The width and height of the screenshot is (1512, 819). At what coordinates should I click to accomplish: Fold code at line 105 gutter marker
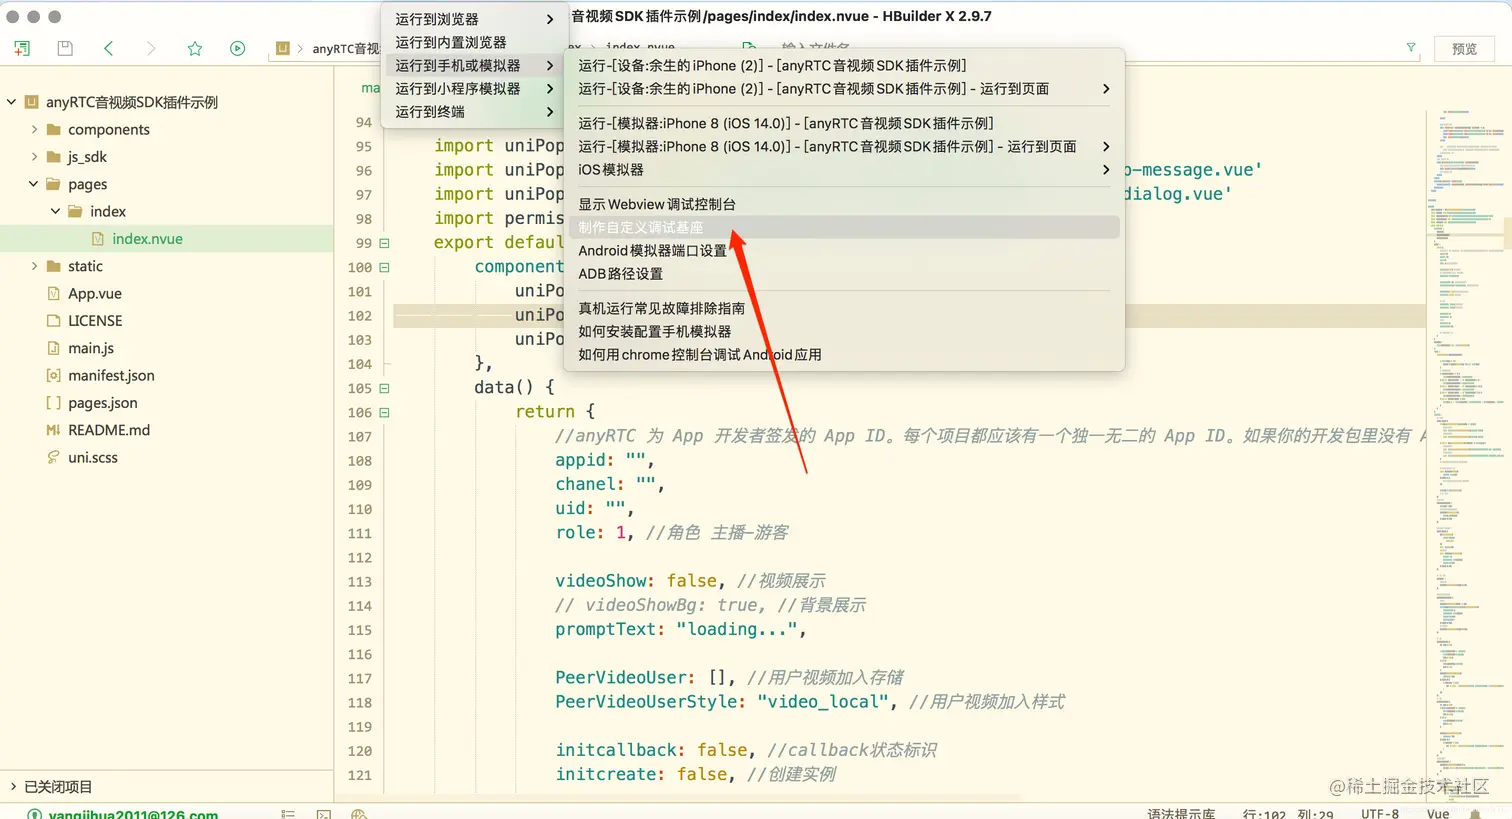point(384,388)
